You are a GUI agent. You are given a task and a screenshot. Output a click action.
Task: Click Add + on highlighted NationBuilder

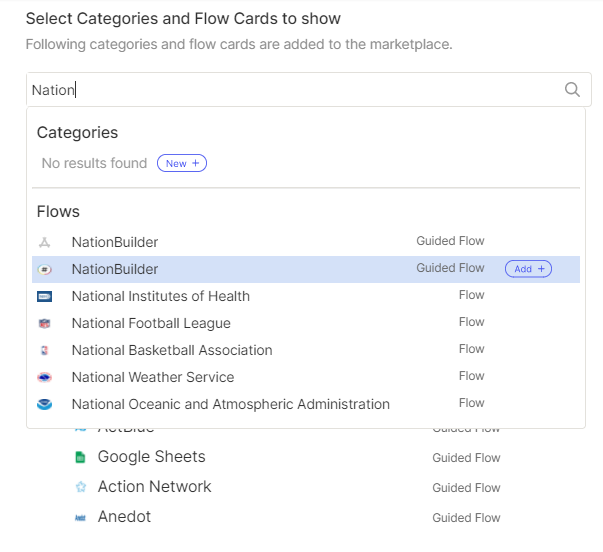coord(528,268)
